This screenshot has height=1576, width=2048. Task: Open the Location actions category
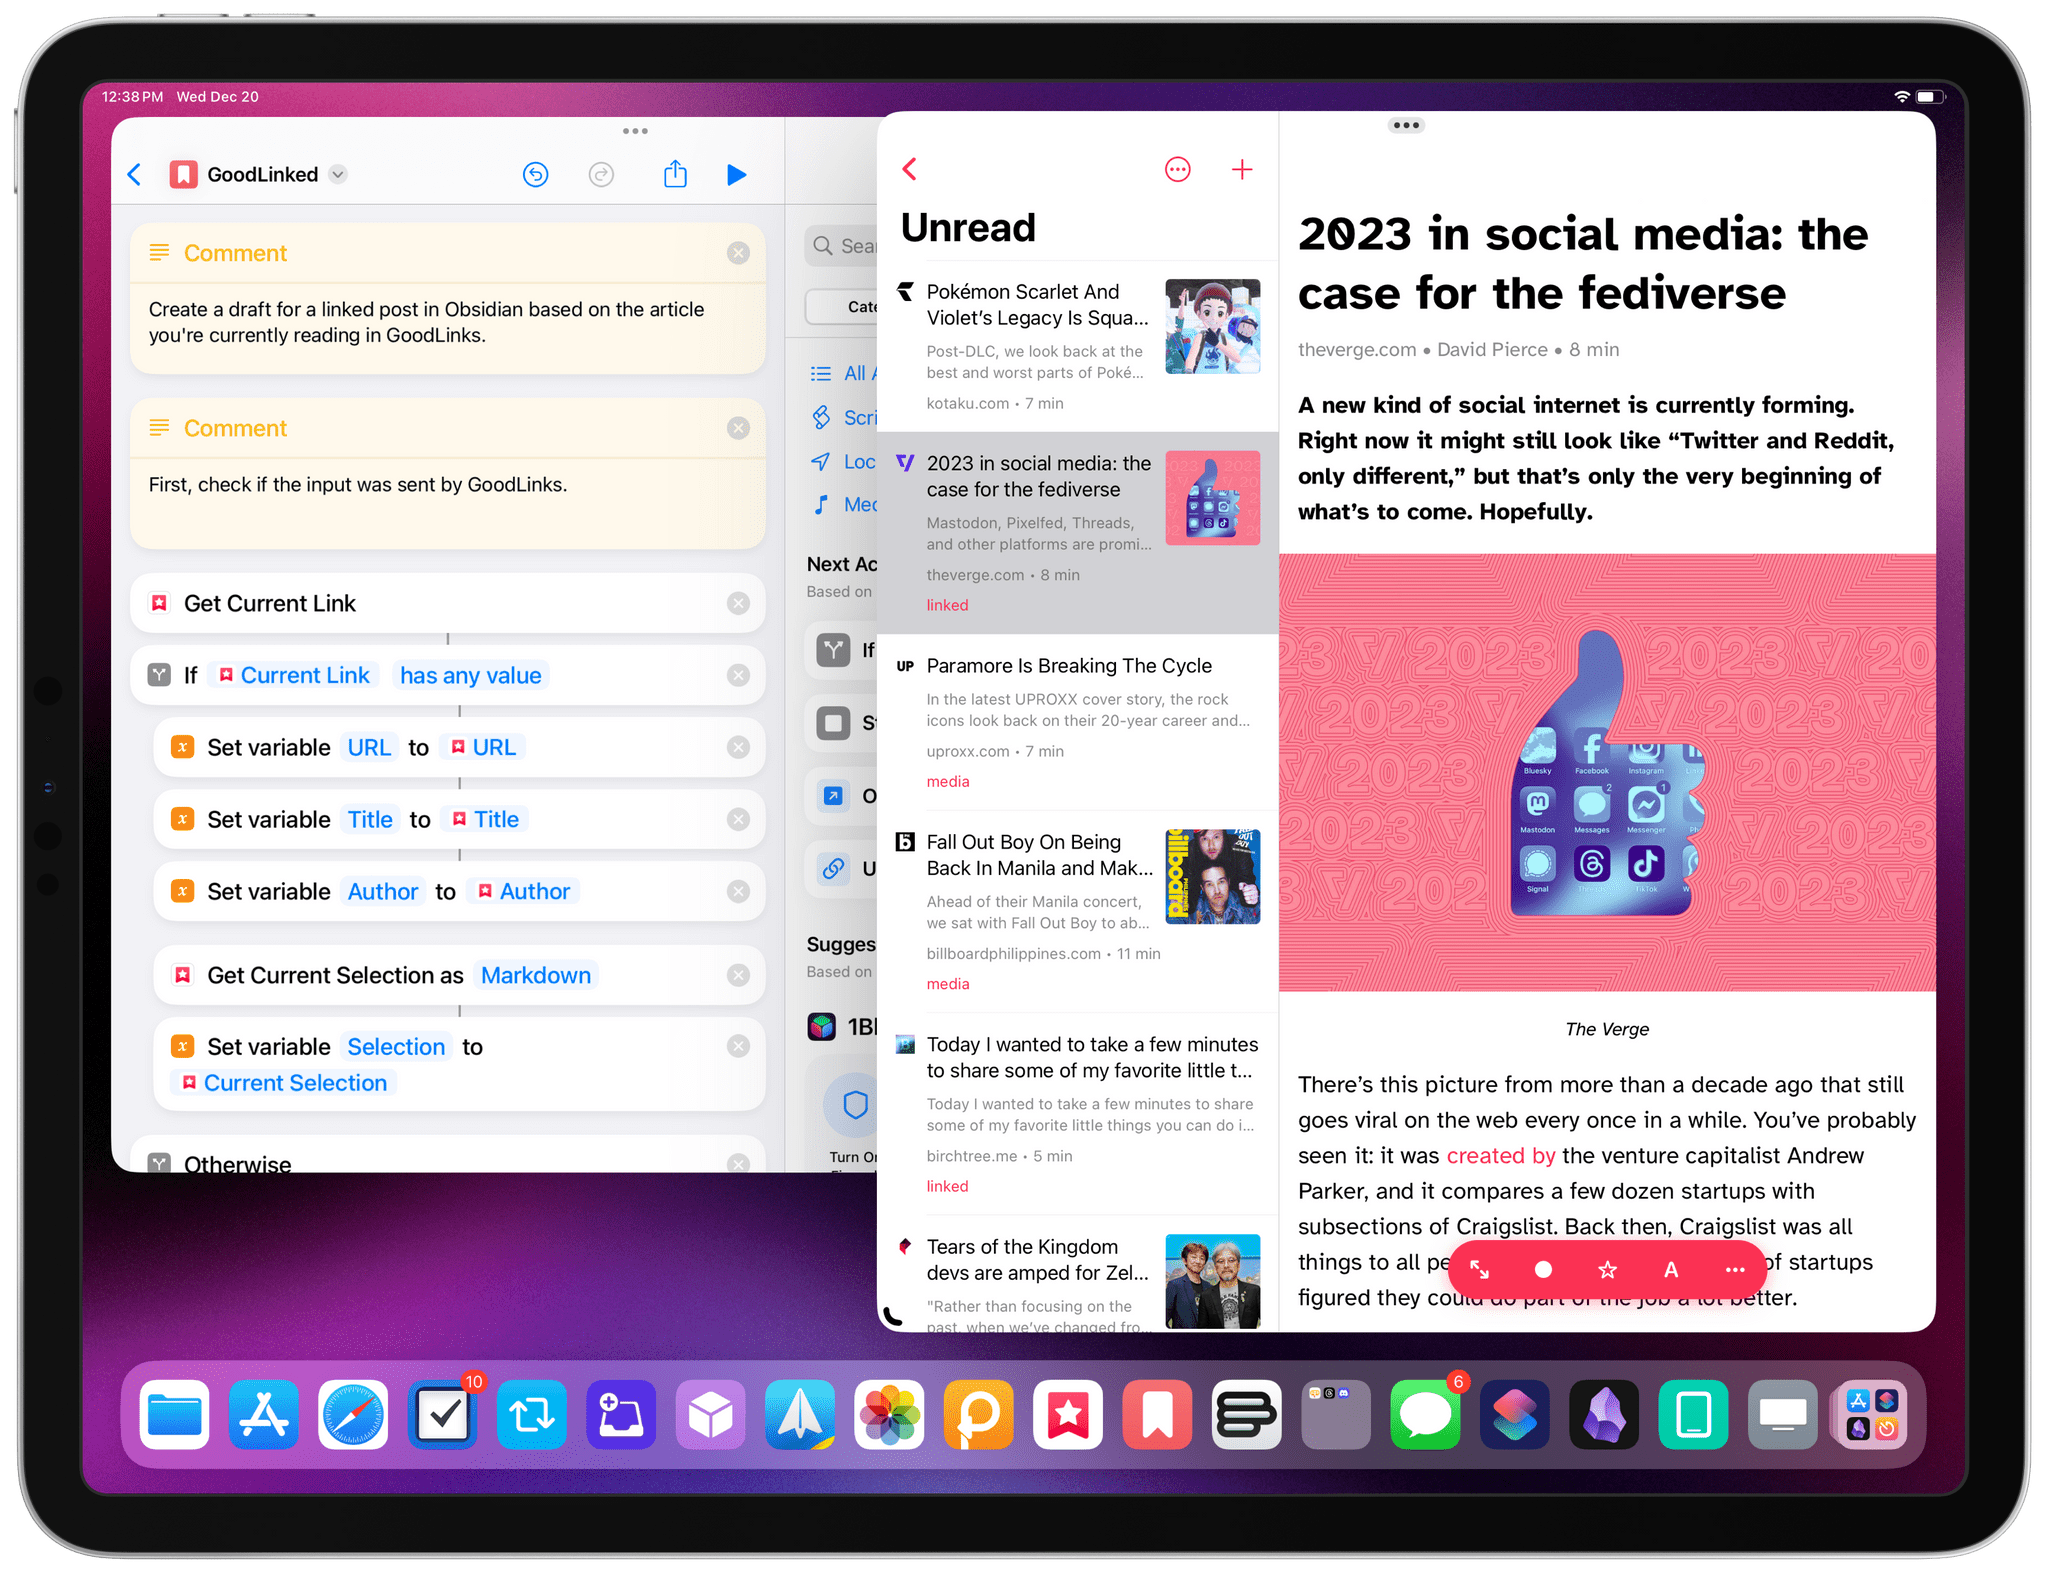(x=843, y=461)
